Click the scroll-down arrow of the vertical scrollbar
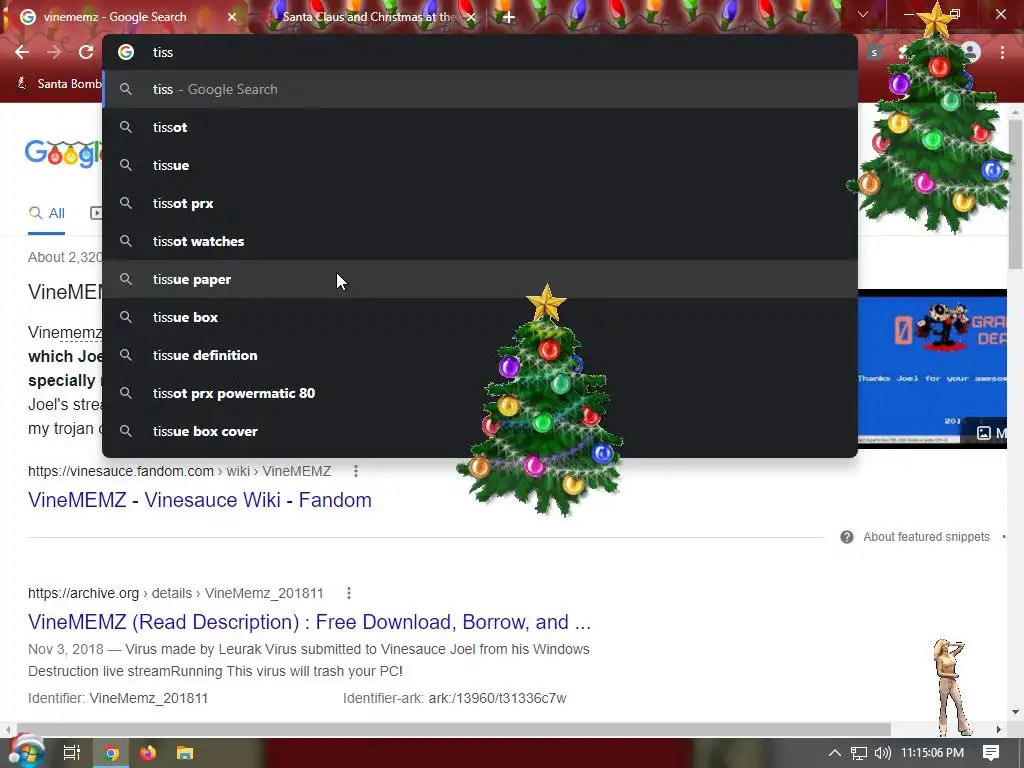 1015,712
